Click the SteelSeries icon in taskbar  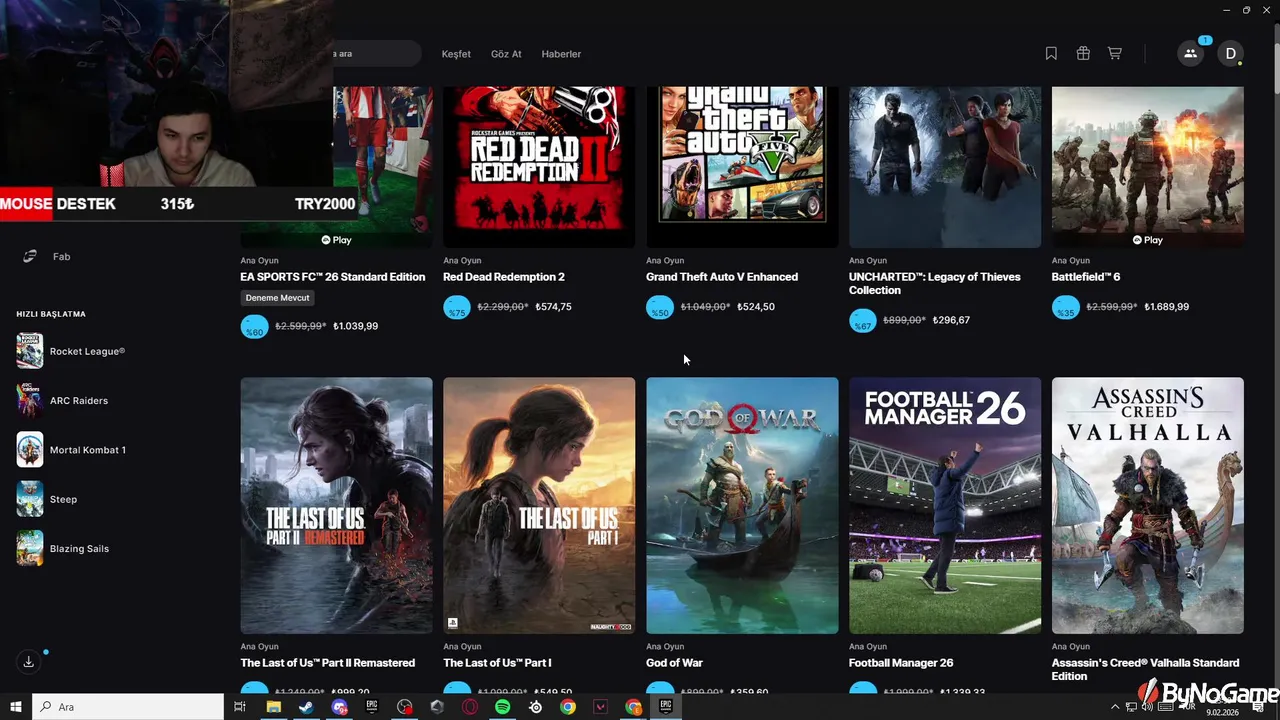[536, 707]
